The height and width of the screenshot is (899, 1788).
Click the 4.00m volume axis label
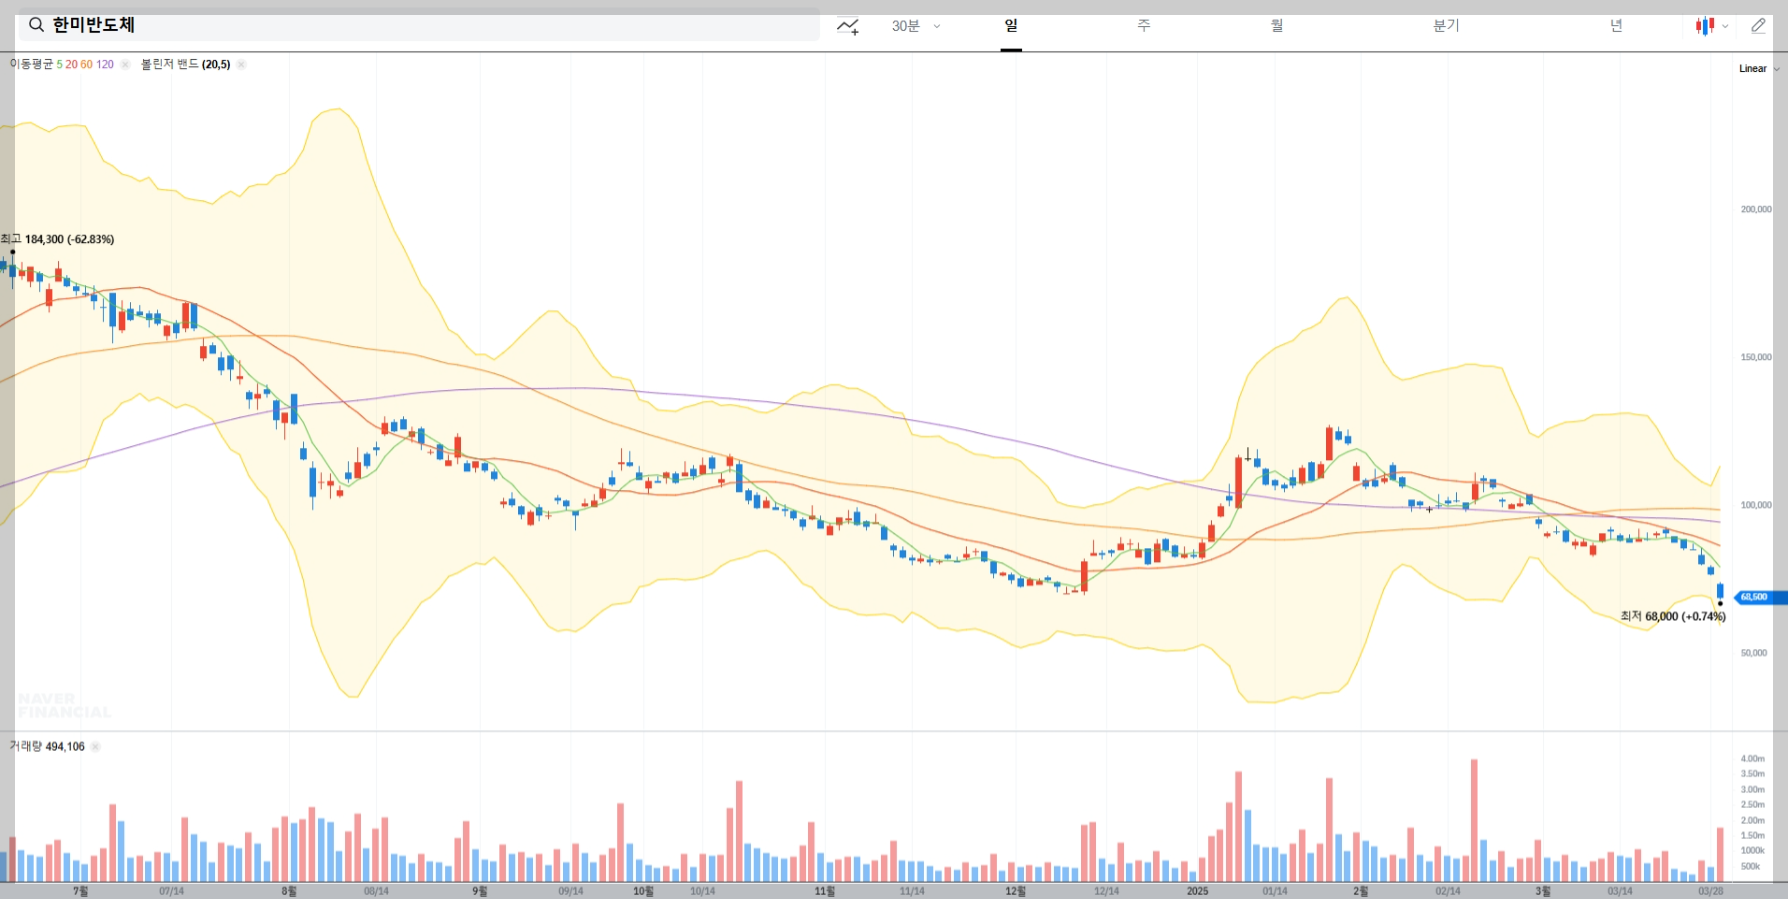coord(1753,759)
